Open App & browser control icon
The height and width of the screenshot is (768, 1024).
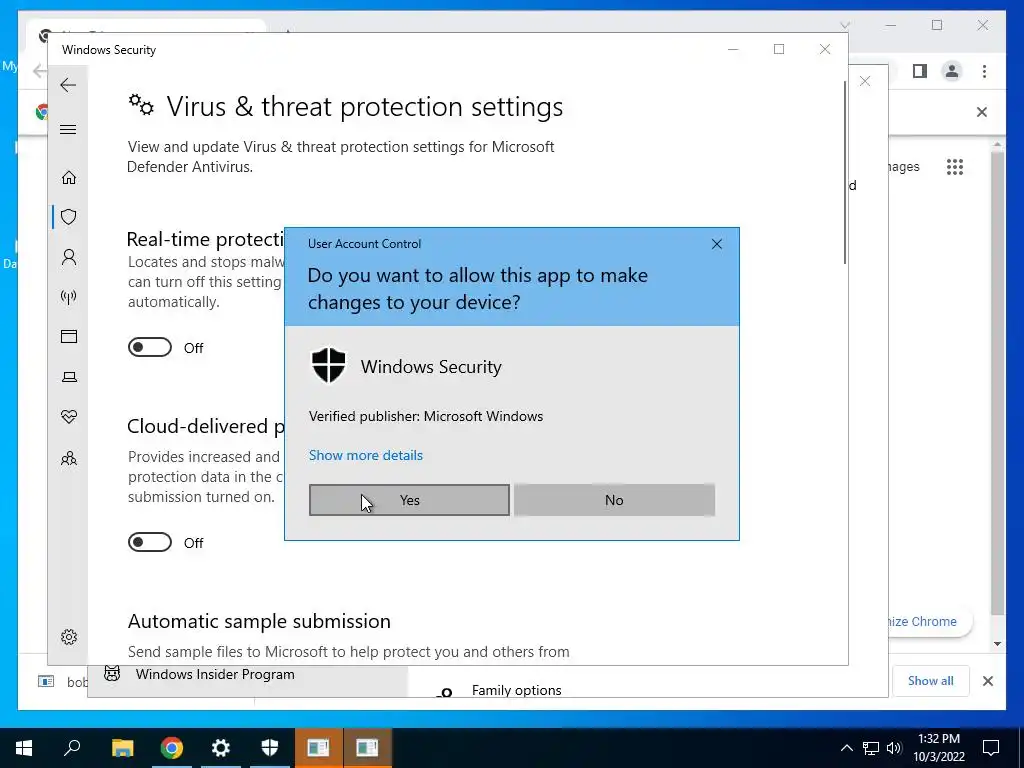click(x=69, y=336)
